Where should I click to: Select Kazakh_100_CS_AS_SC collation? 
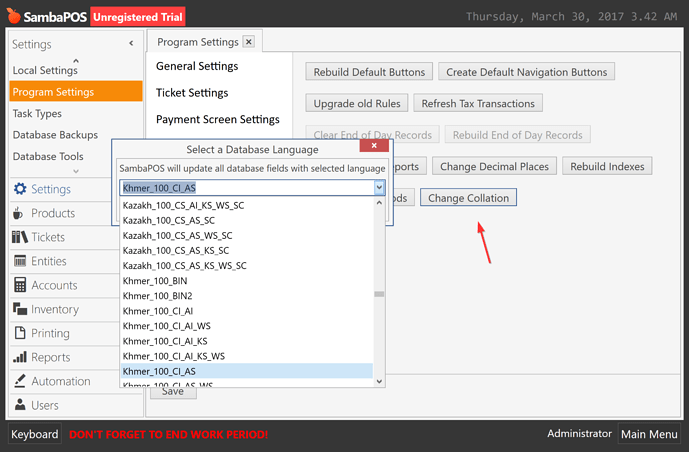click(247, 220)
